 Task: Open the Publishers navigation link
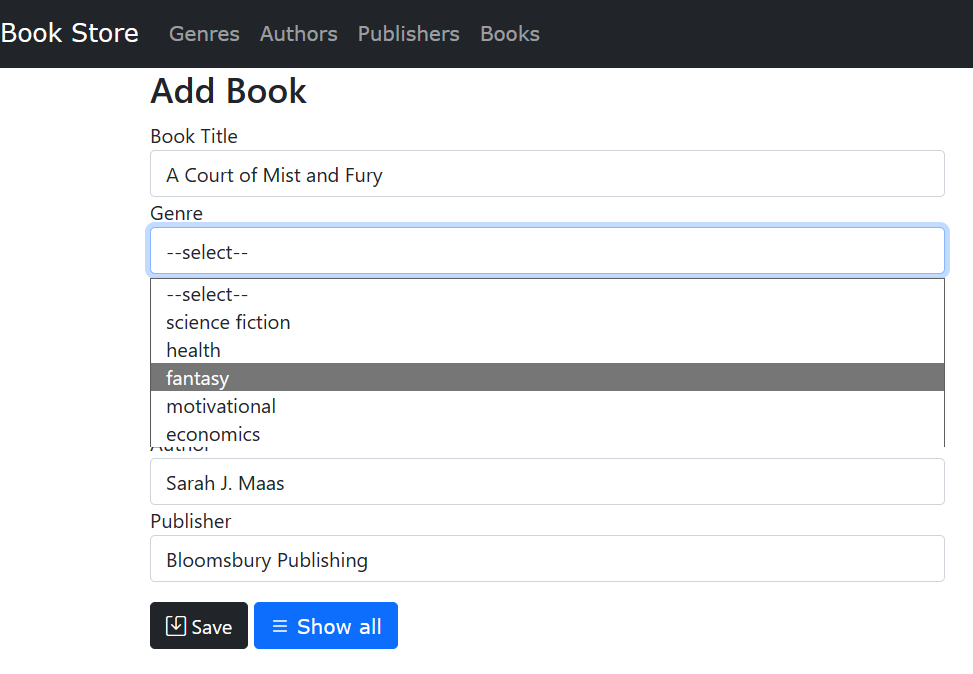tap(408, 33)
